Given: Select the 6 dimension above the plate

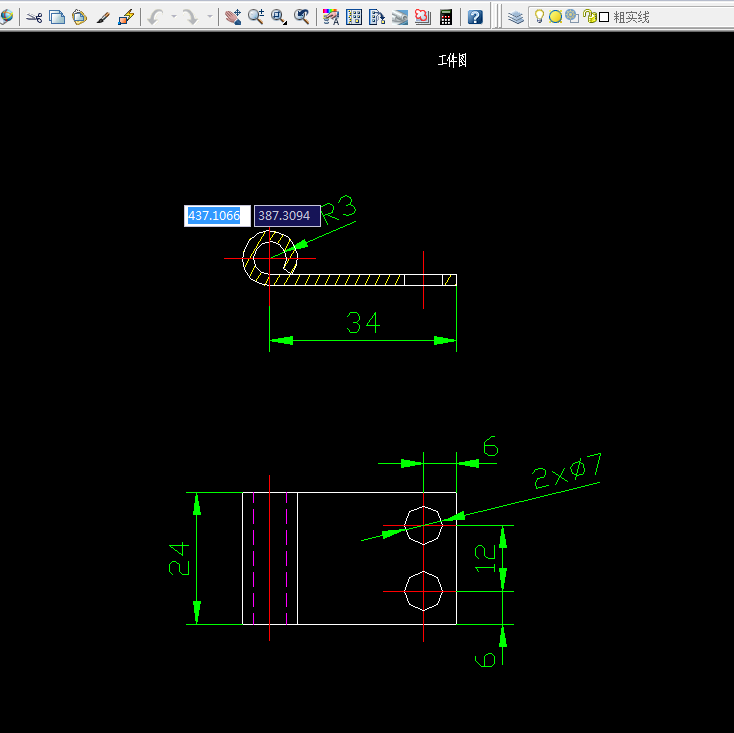Looking at the screenshot, I should (x=491, y=446).
